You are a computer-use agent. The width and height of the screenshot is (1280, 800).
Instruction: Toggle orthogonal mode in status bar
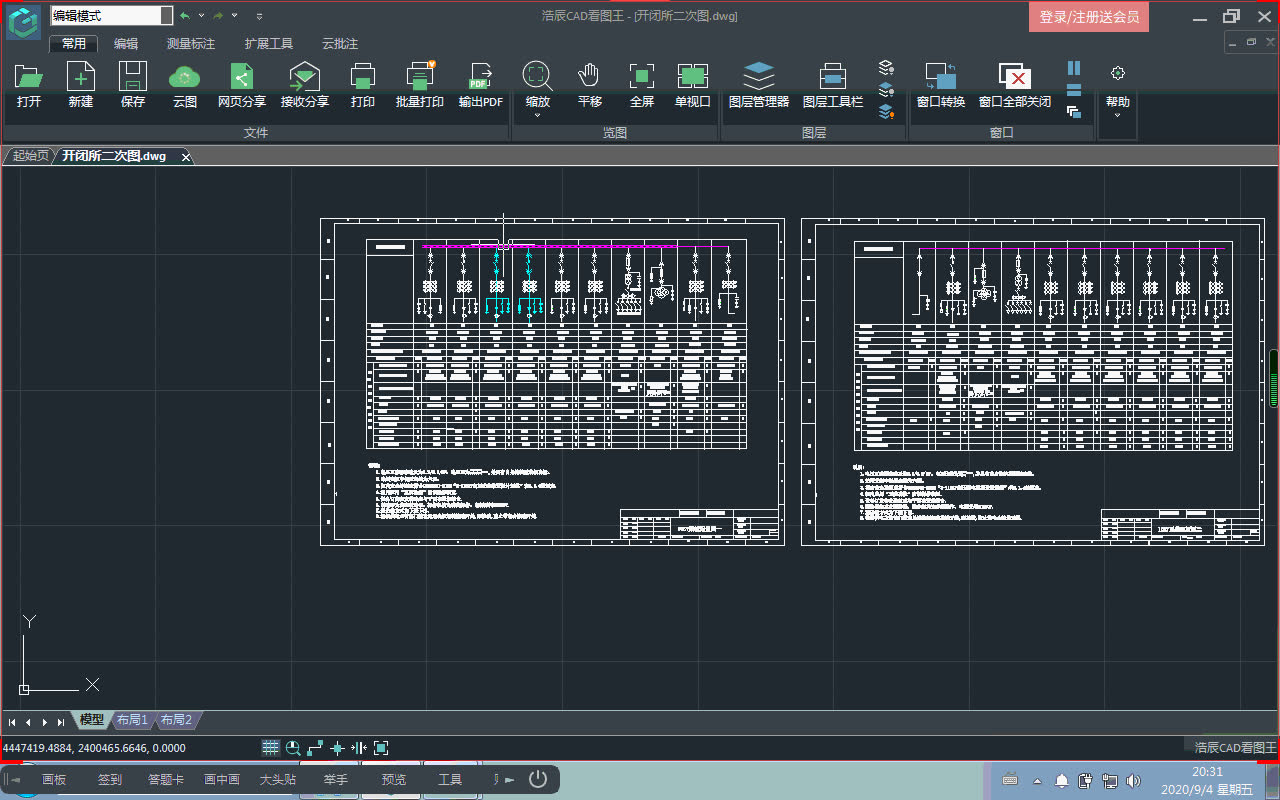[x=315, y=748]
